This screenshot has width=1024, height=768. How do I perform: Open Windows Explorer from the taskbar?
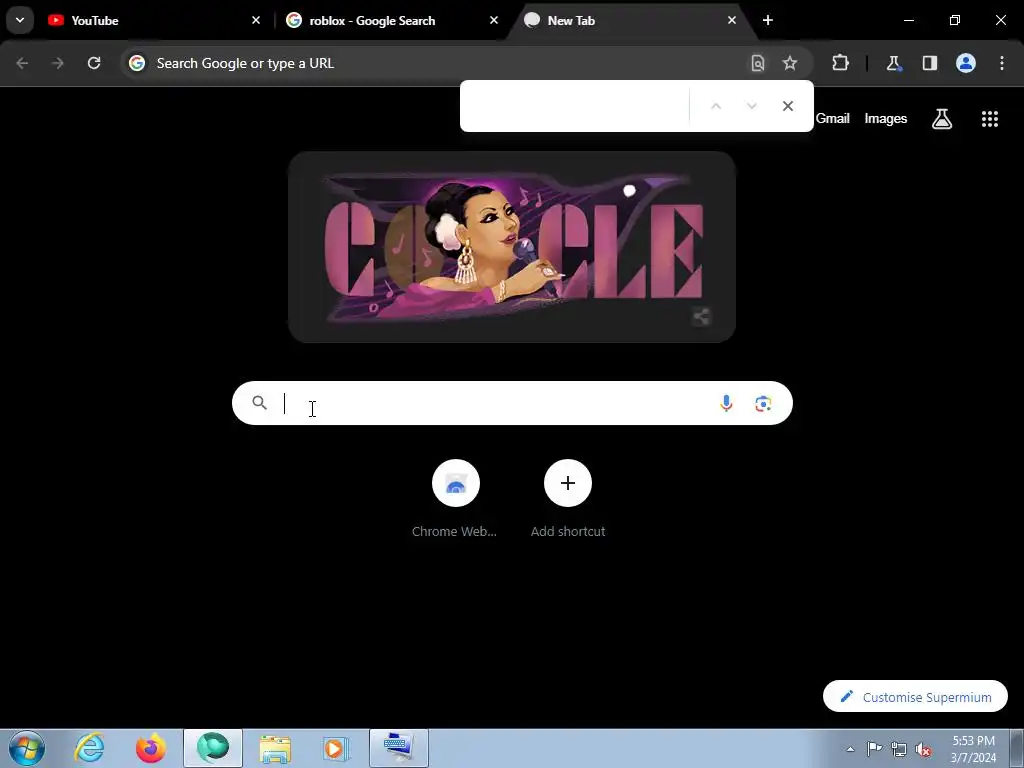pyautogui.click(x=275, y=748)
